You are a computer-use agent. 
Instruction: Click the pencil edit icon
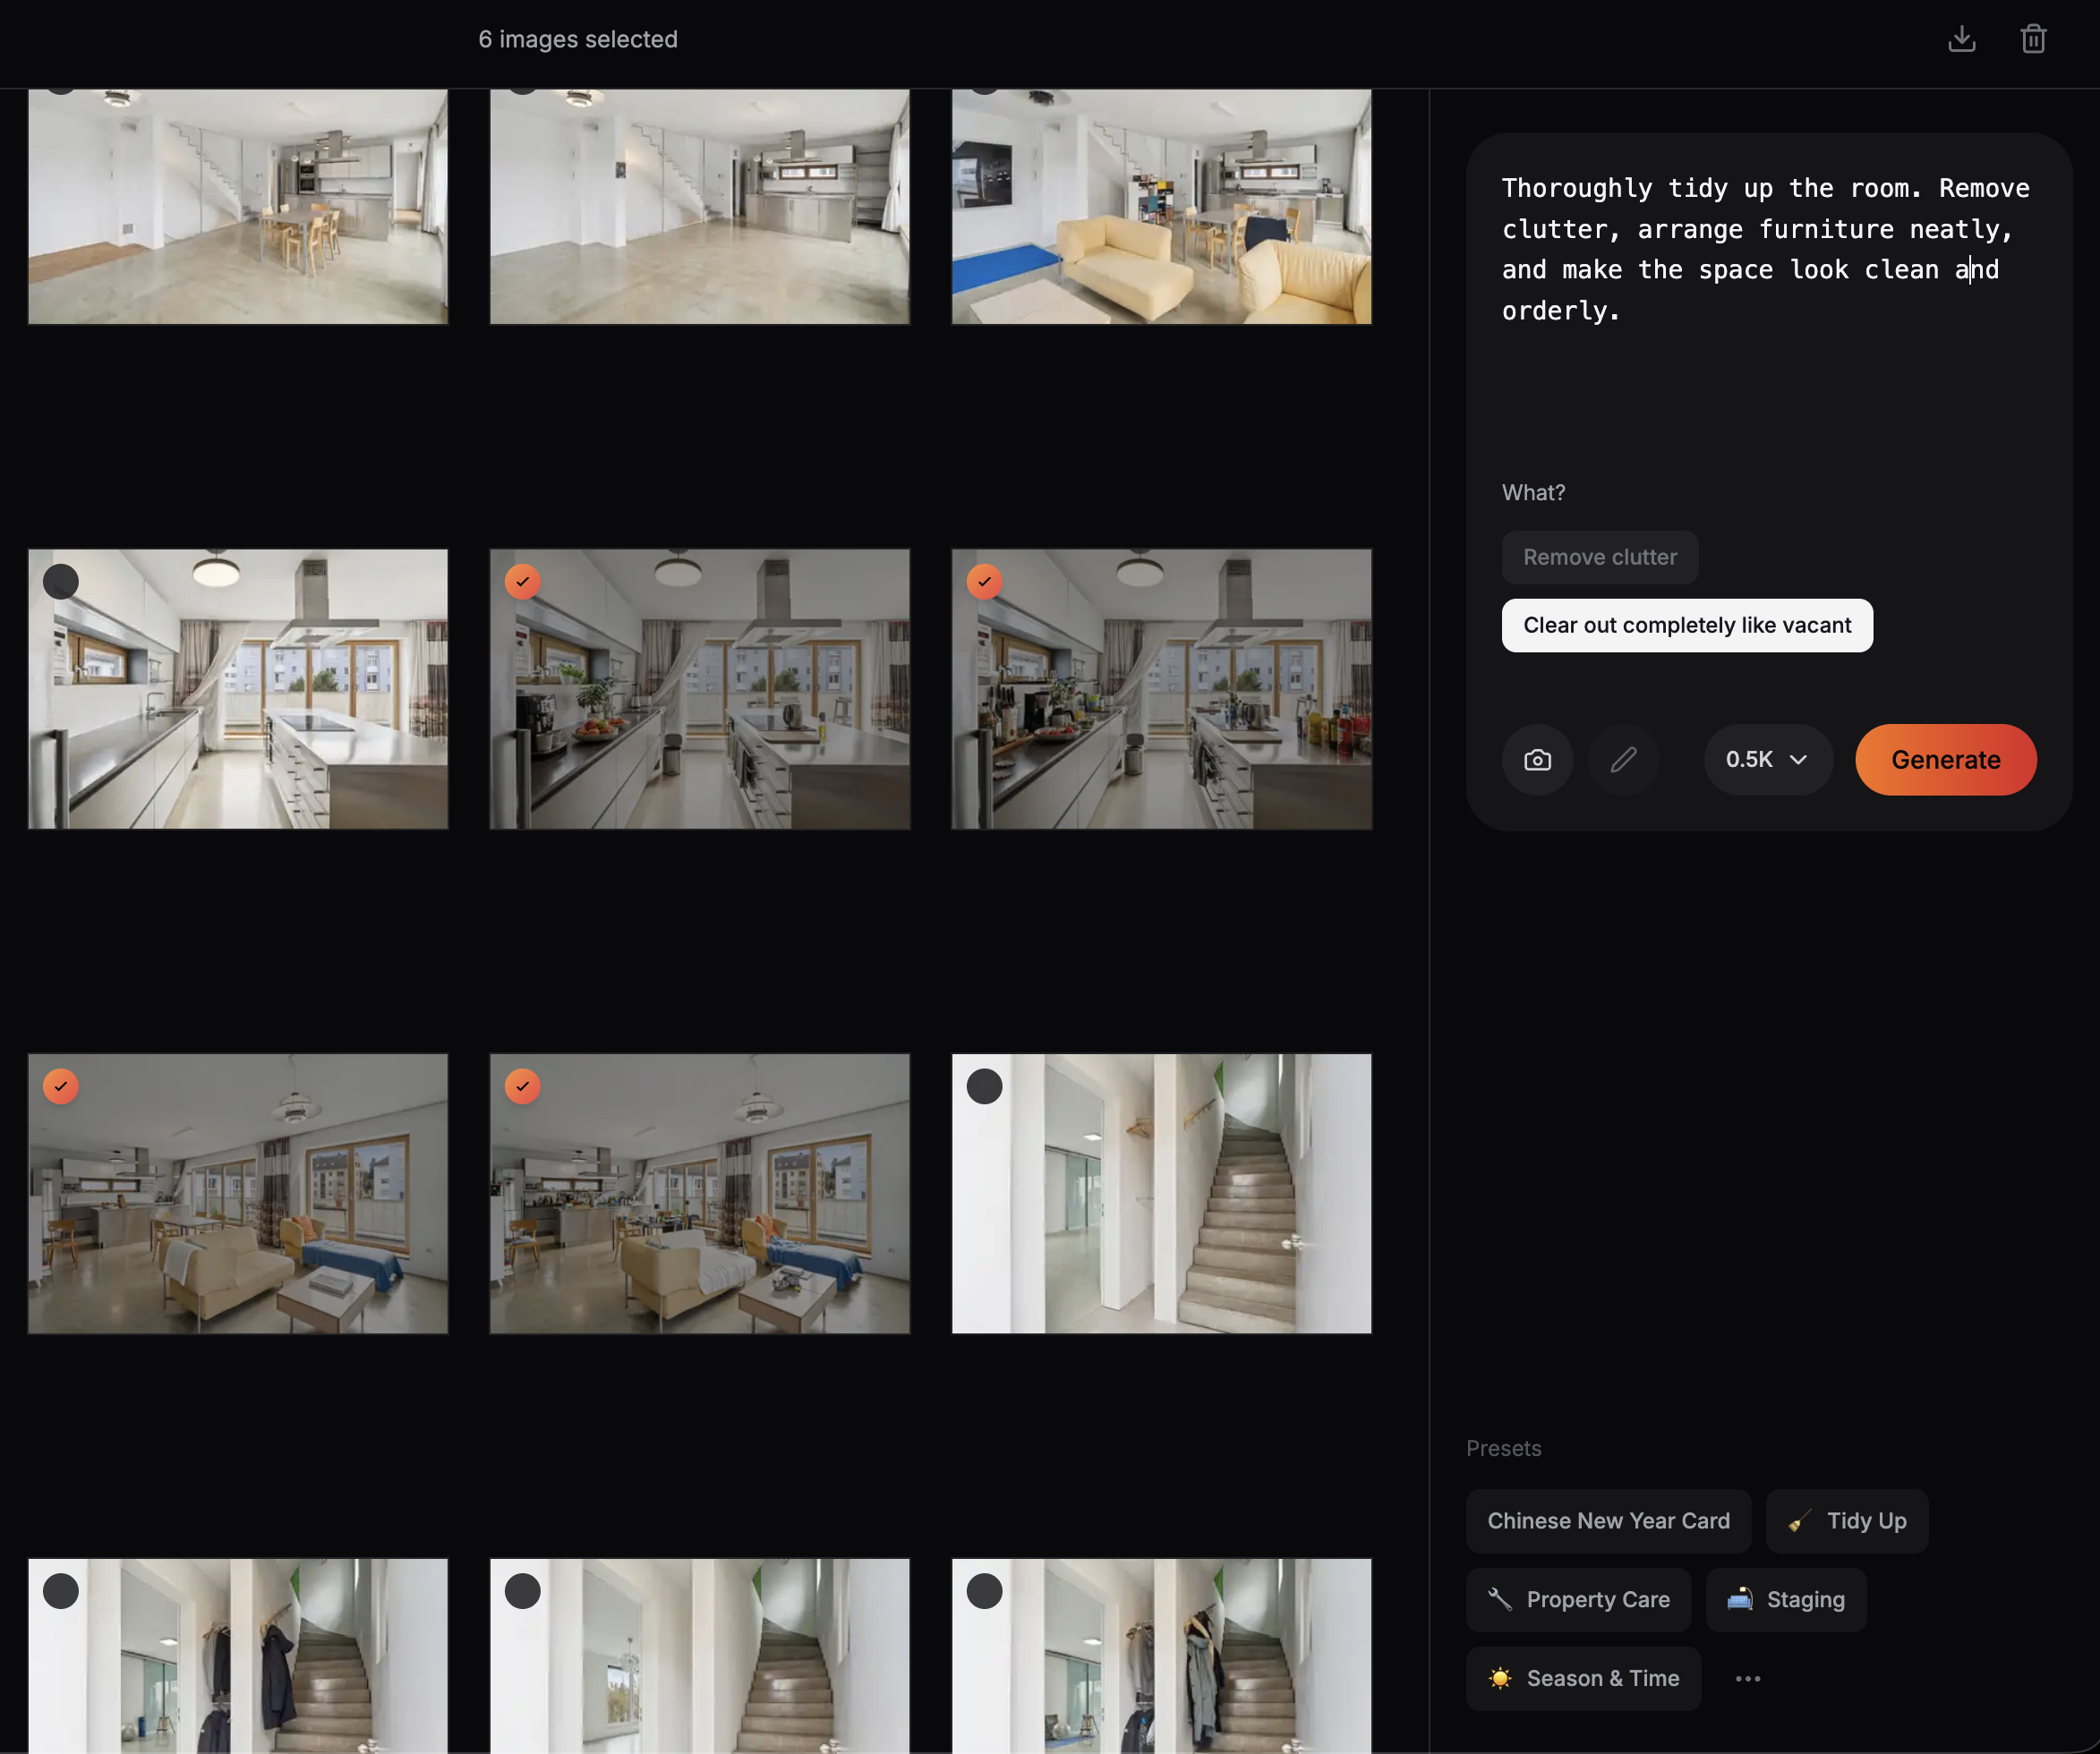point(1623,760)
